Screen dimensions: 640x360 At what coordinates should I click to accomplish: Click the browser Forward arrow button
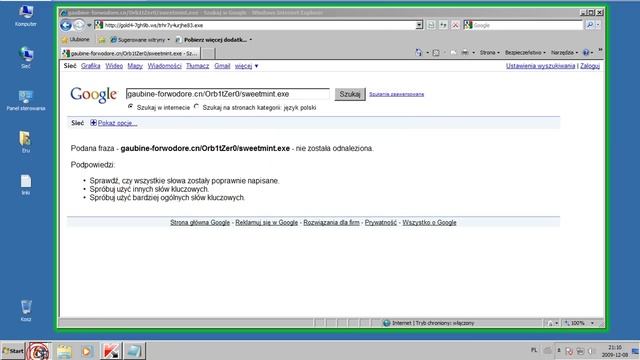[79, 25]
